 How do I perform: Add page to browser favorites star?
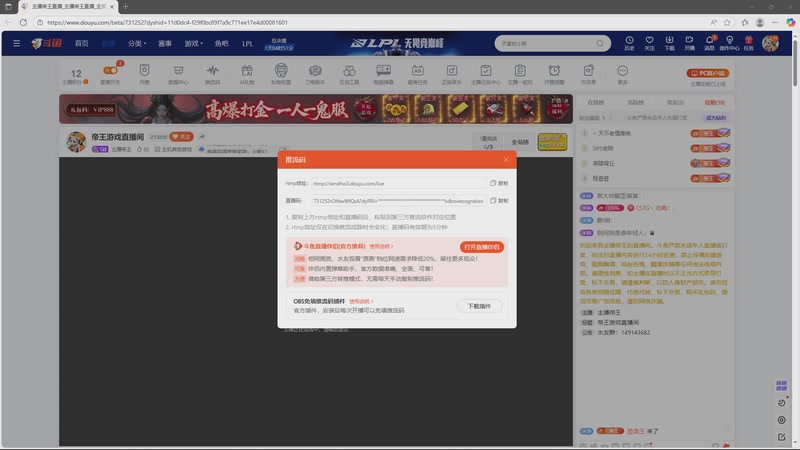tap(727, 22)
